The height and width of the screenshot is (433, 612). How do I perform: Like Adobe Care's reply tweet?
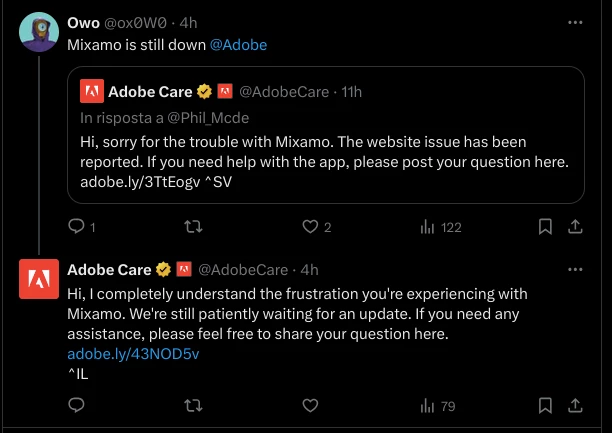310,405
